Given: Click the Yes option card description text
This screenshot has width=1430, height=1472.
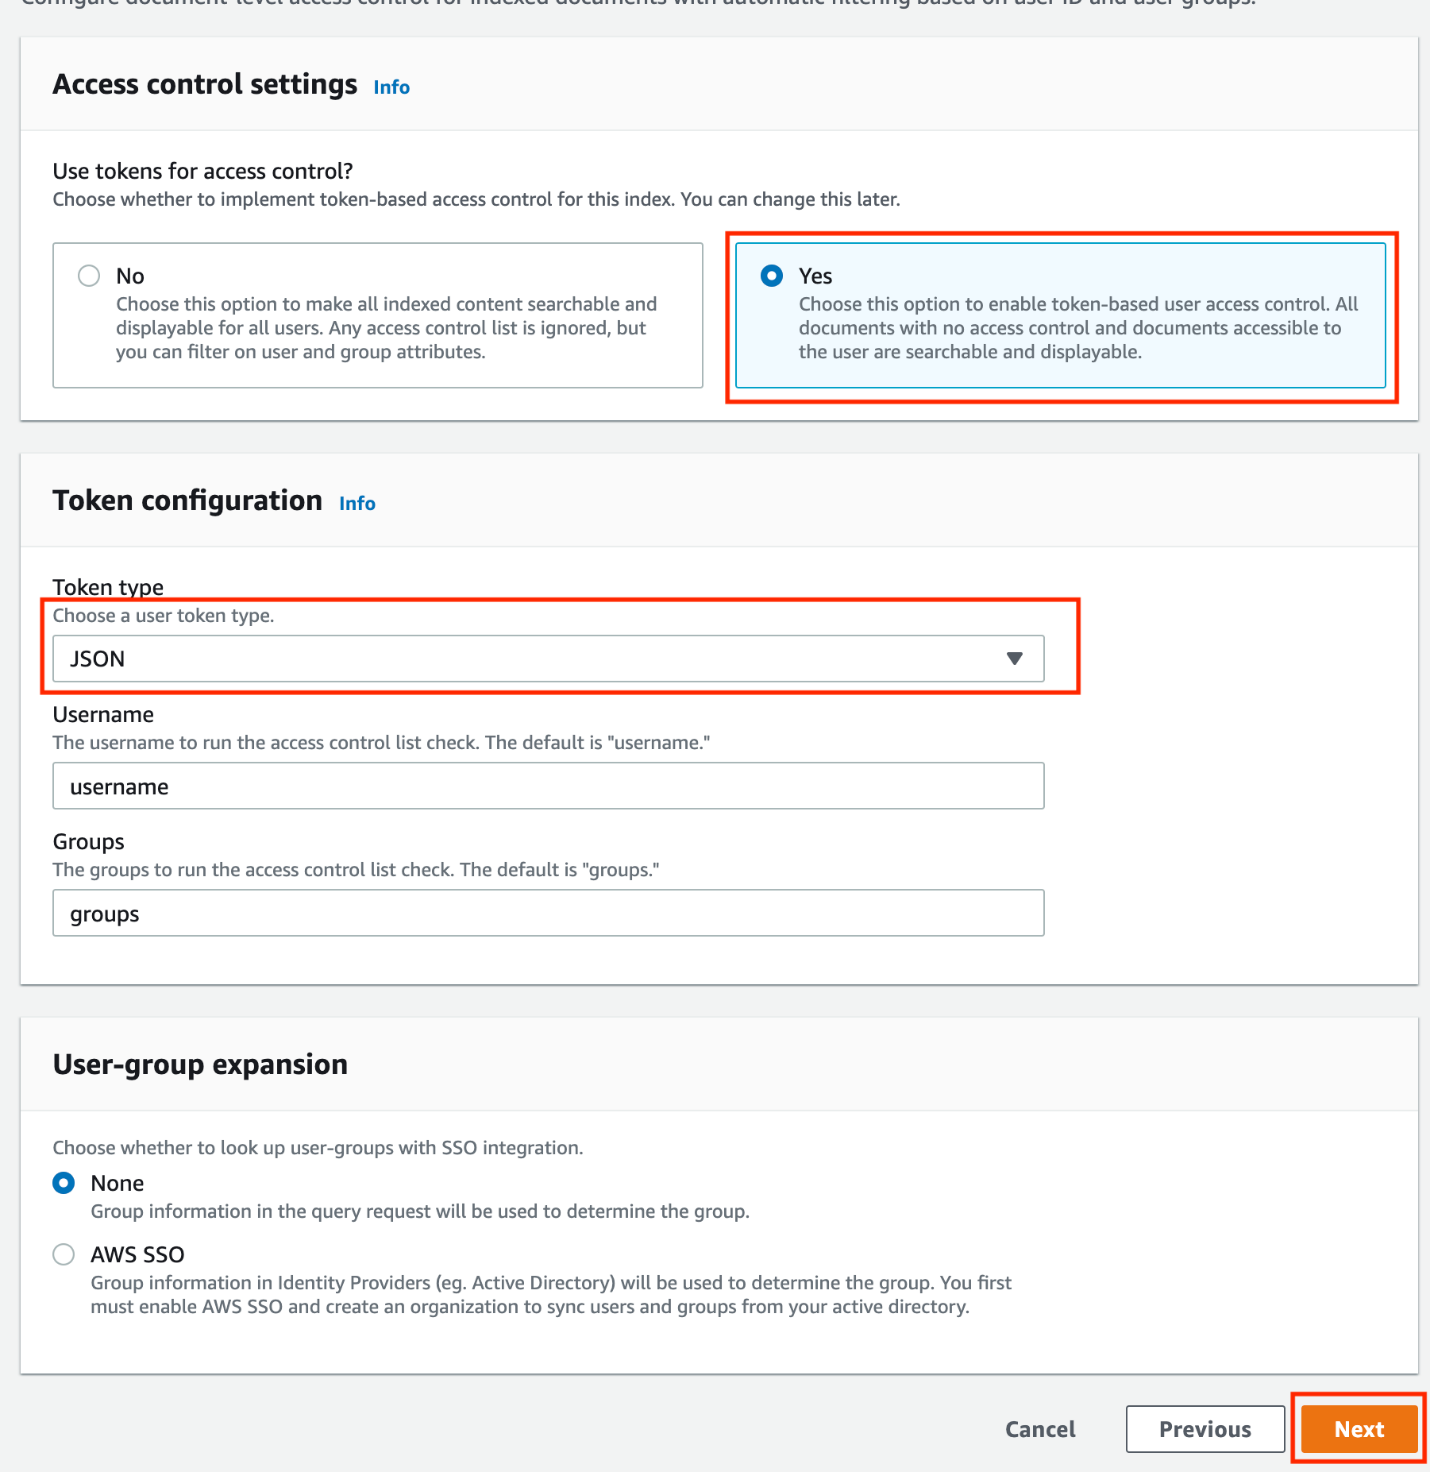Looking at the screenshot, I should point(1070,328).
